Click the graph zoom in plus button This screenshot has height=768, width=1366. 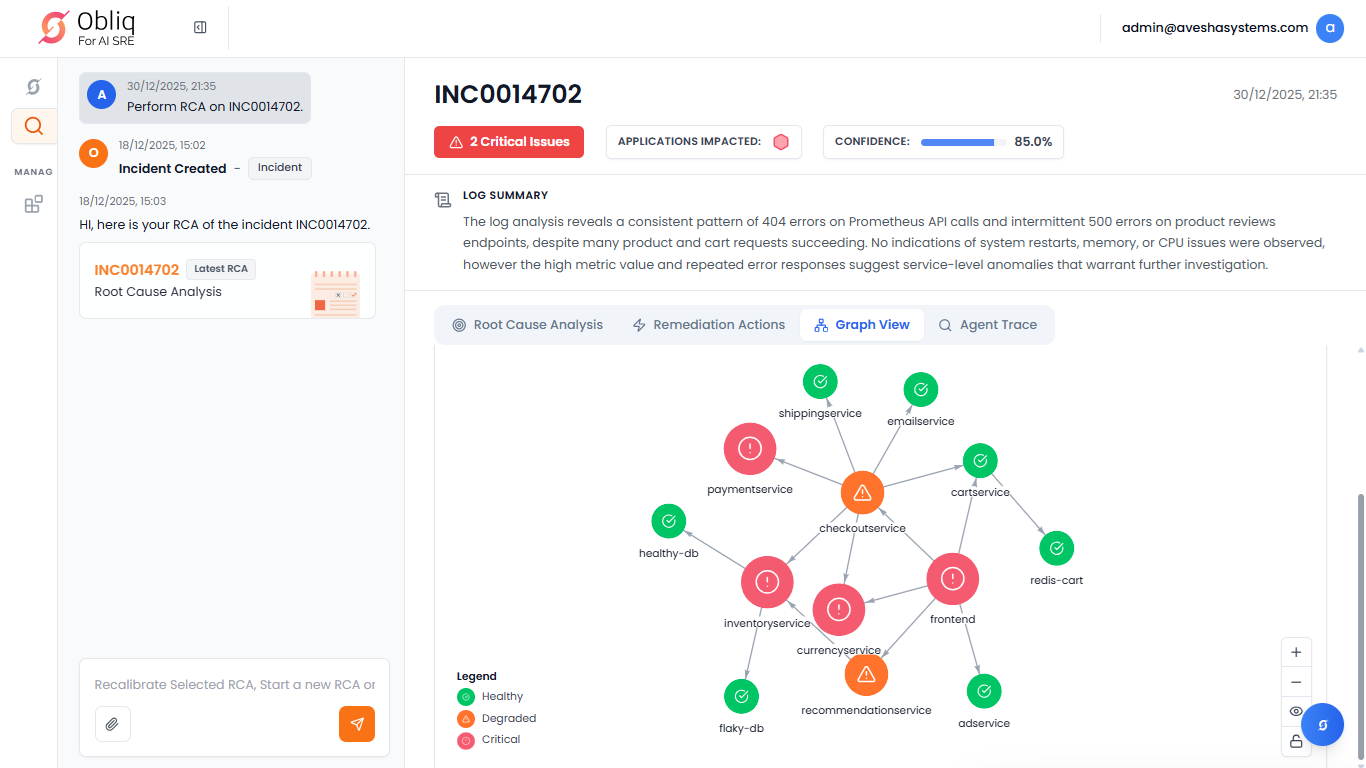coord(1296,653)
